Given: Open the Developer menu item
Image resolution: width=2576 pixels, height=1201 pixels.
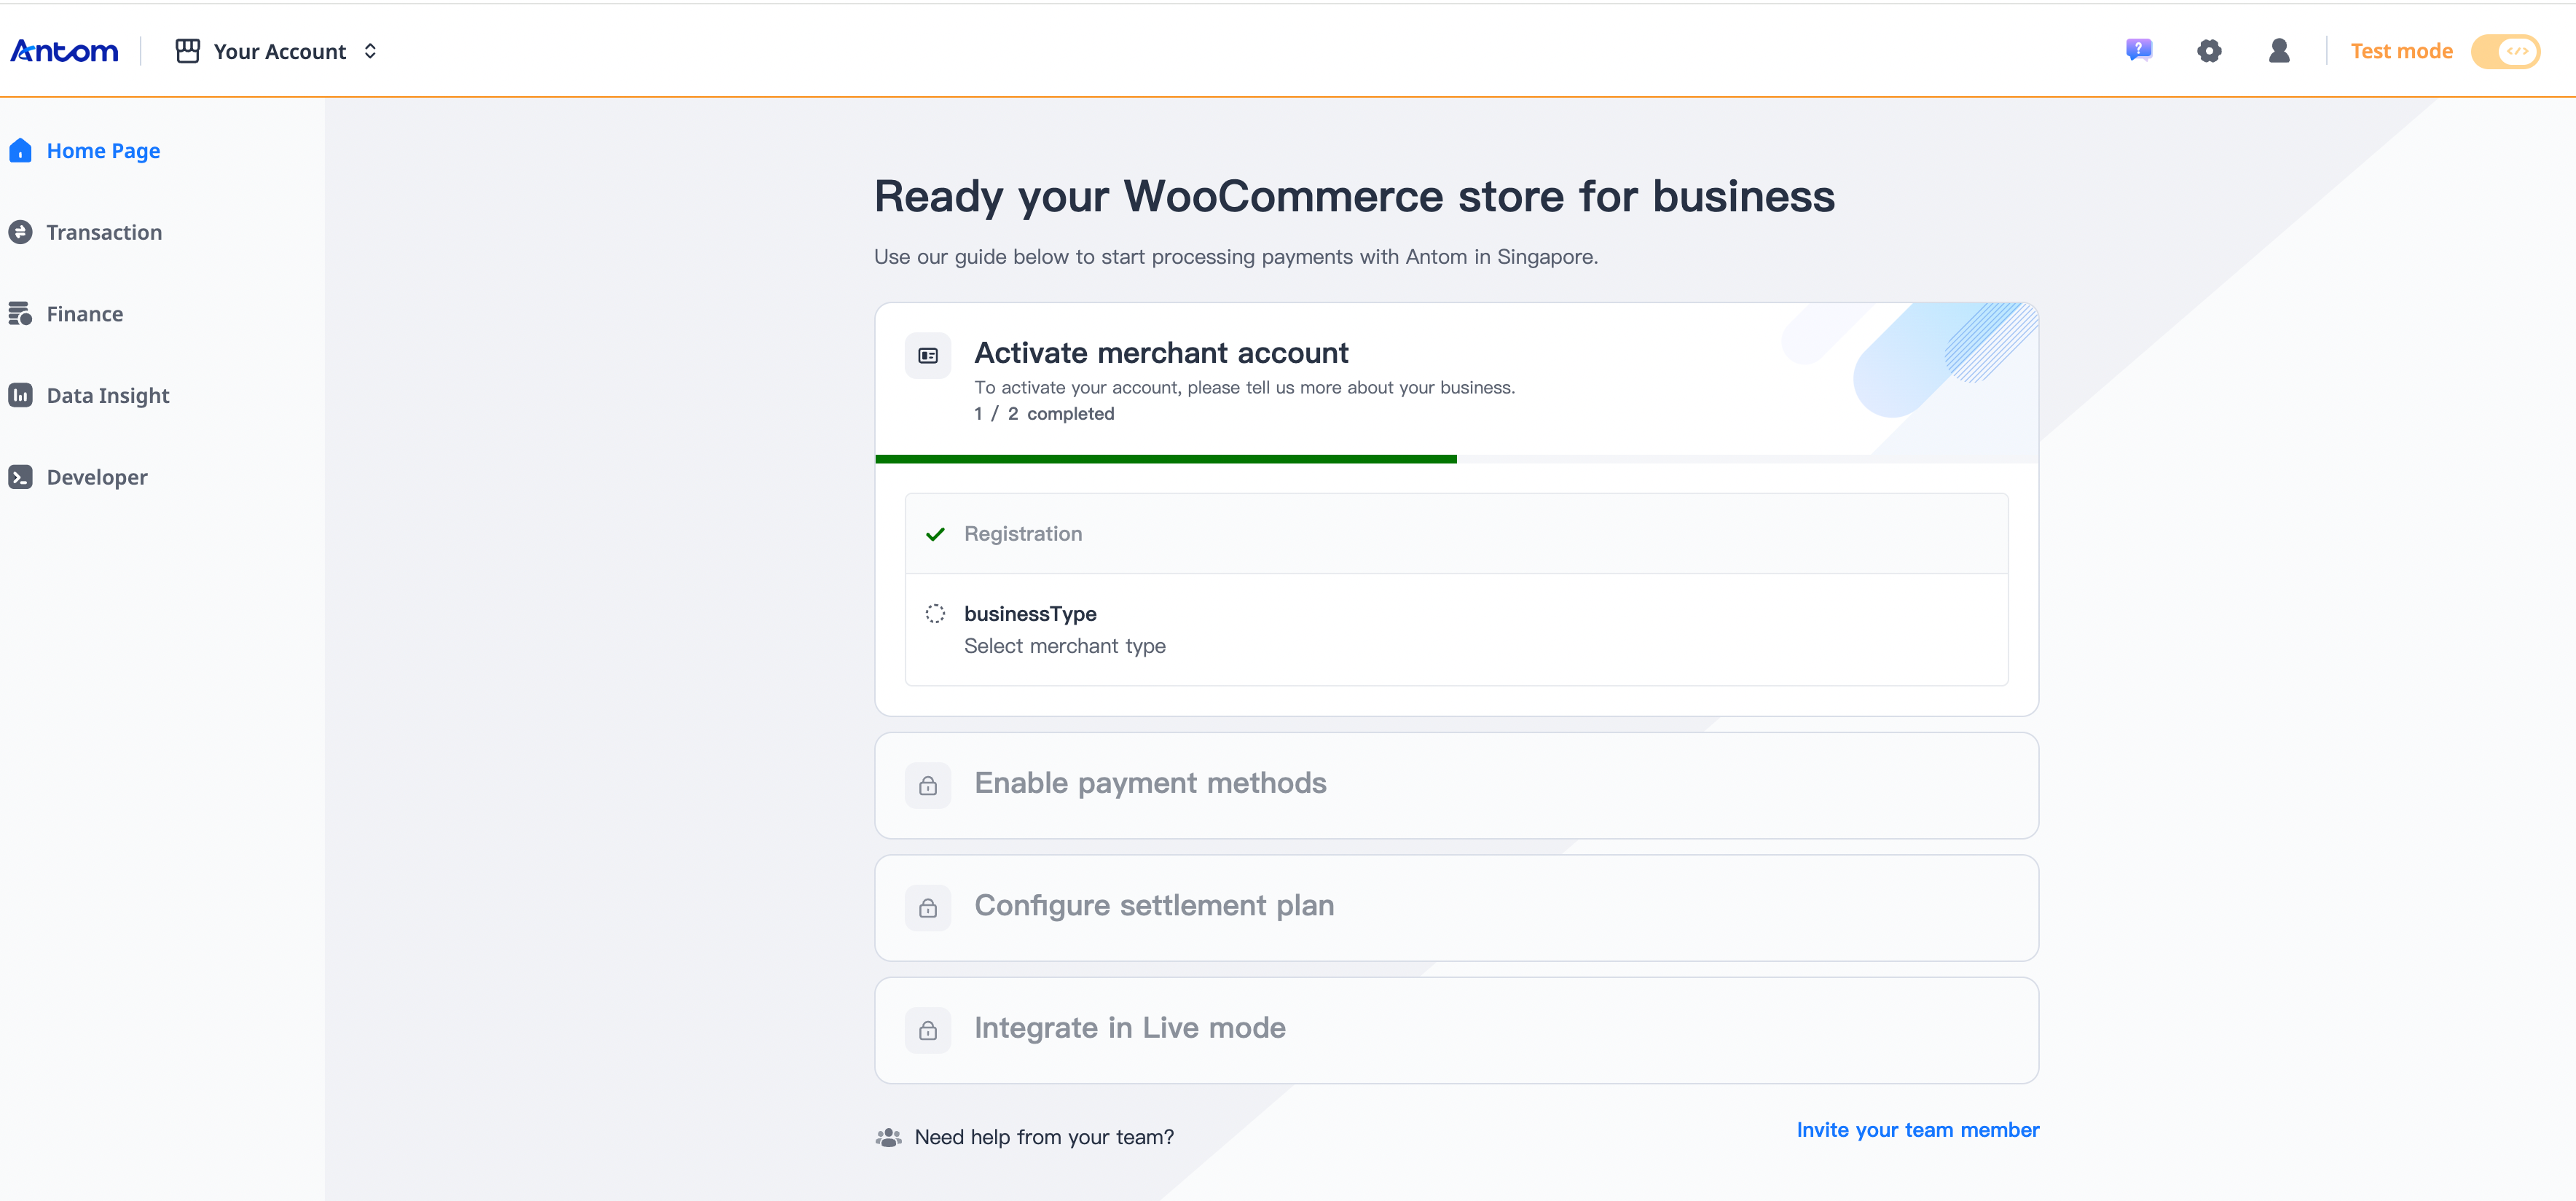Looking at the screenshot, I should click(97, 477).
